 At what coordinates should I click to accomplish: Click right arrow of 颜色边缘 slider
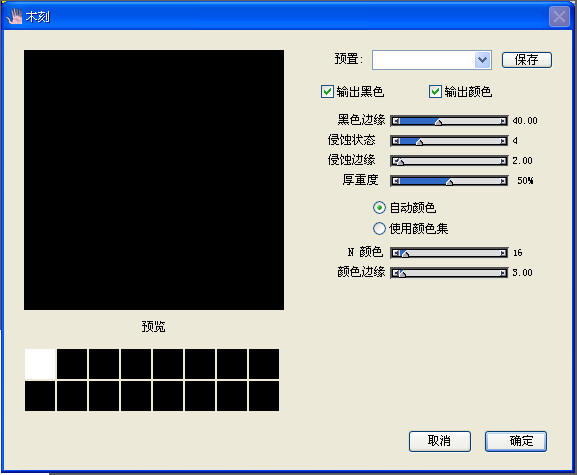(503, 273)
